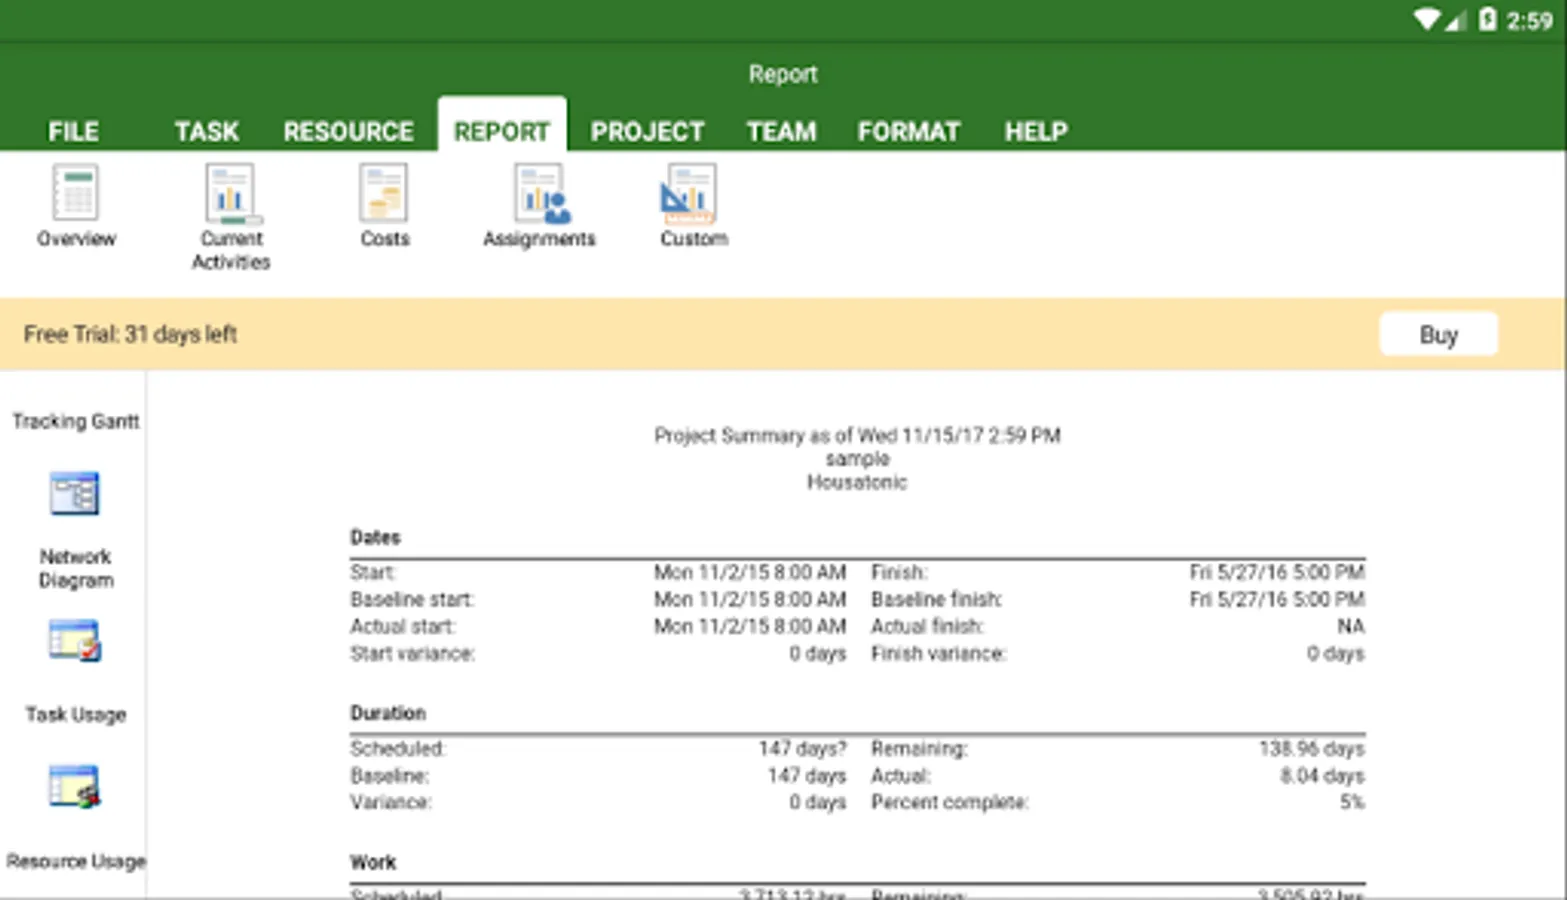Open the TASK tab

(207, 131)
